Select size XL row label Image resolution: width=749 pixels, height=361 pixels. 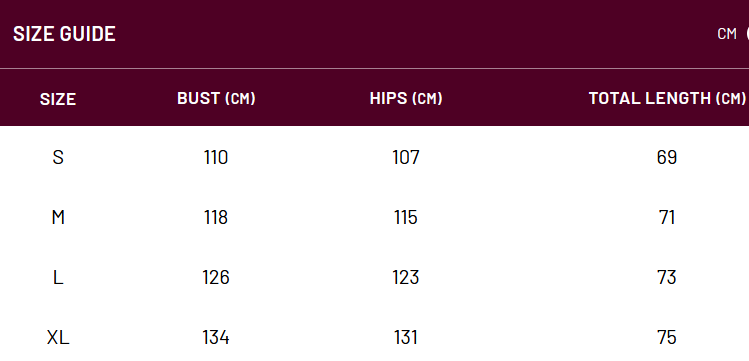58,338
